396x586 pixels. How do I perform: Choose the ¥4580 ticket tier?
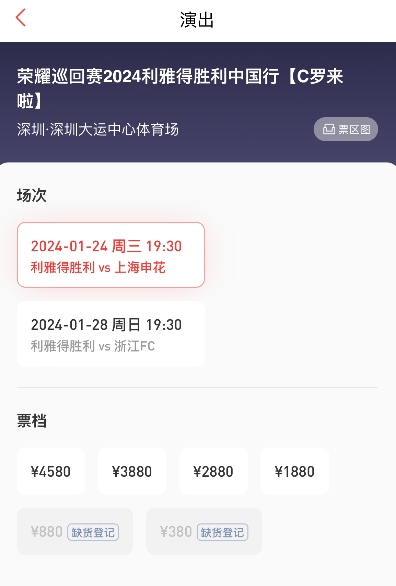point(51,471)
